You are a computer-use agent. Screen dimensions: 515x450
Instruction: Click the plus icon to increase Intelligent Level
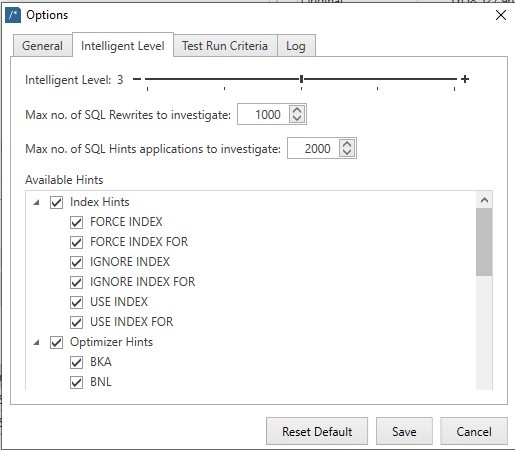465,79
